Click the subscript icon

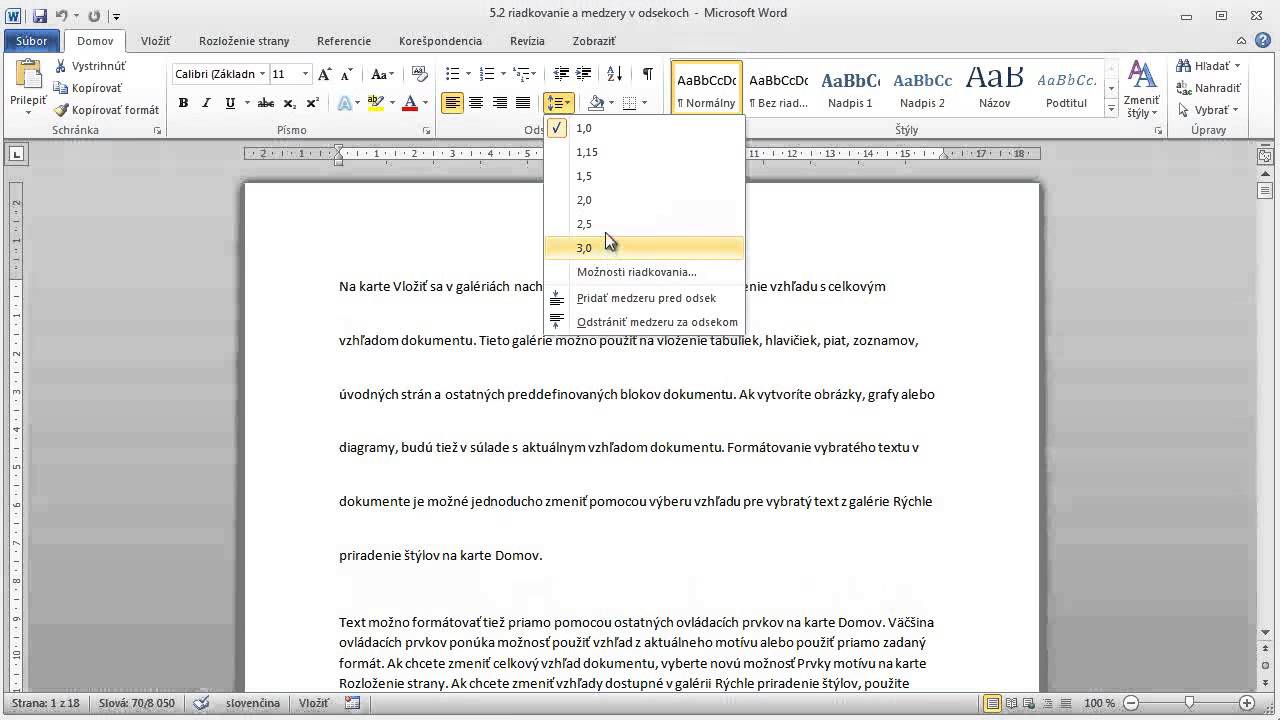click(289, 103)
